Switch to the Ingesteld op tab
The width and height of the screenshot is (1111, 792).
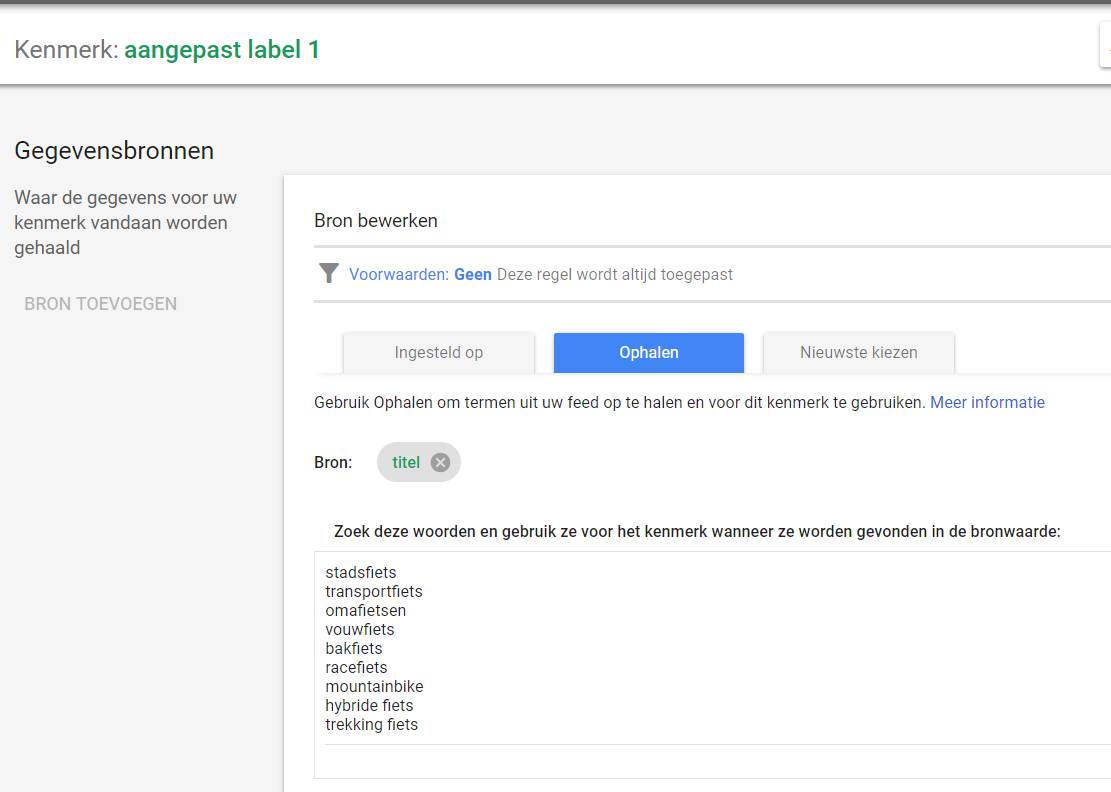point(439,353)
